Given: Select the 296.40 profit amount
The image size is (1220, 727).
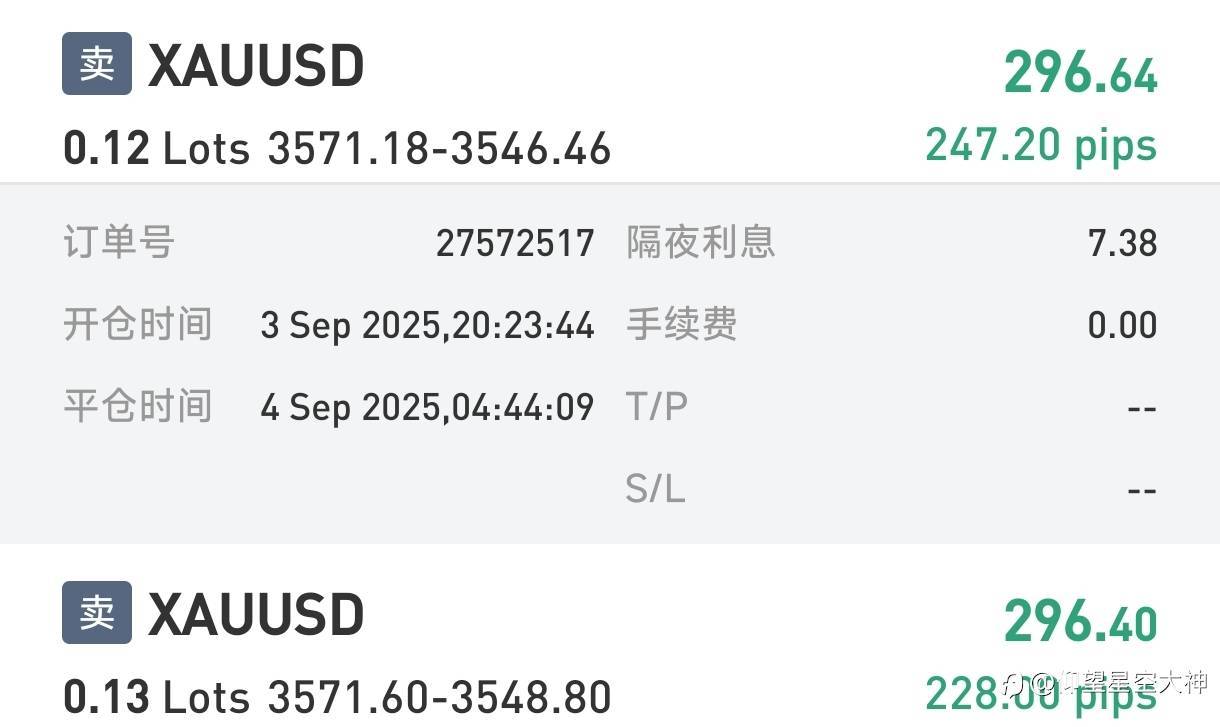Looking at the screenshot, I should [x=1080, y=622].
